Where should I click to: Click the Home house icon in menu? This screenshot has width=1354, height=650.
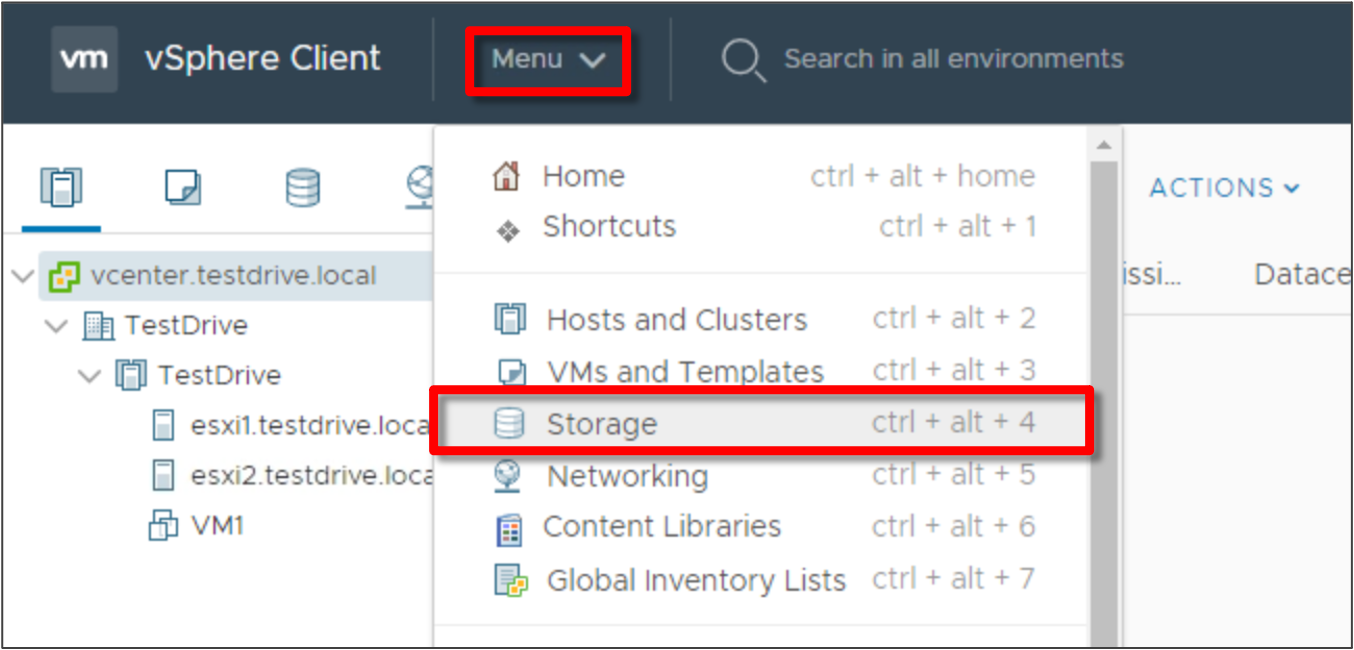(x=508, y=177)
